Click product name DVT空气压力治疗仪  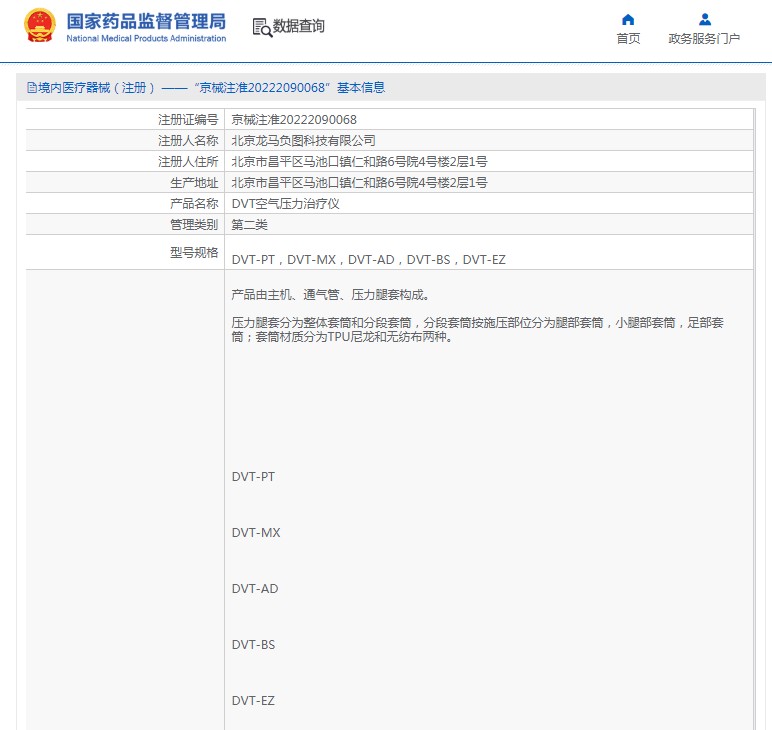point(285,204)
